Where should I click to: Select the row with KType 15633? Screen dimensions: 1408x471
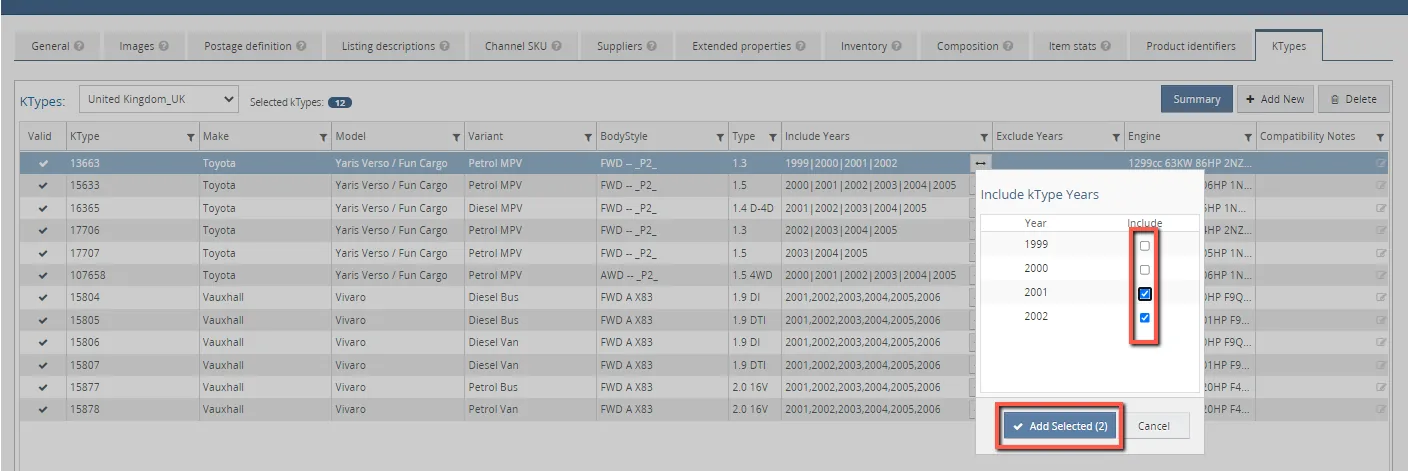point(703,185)
